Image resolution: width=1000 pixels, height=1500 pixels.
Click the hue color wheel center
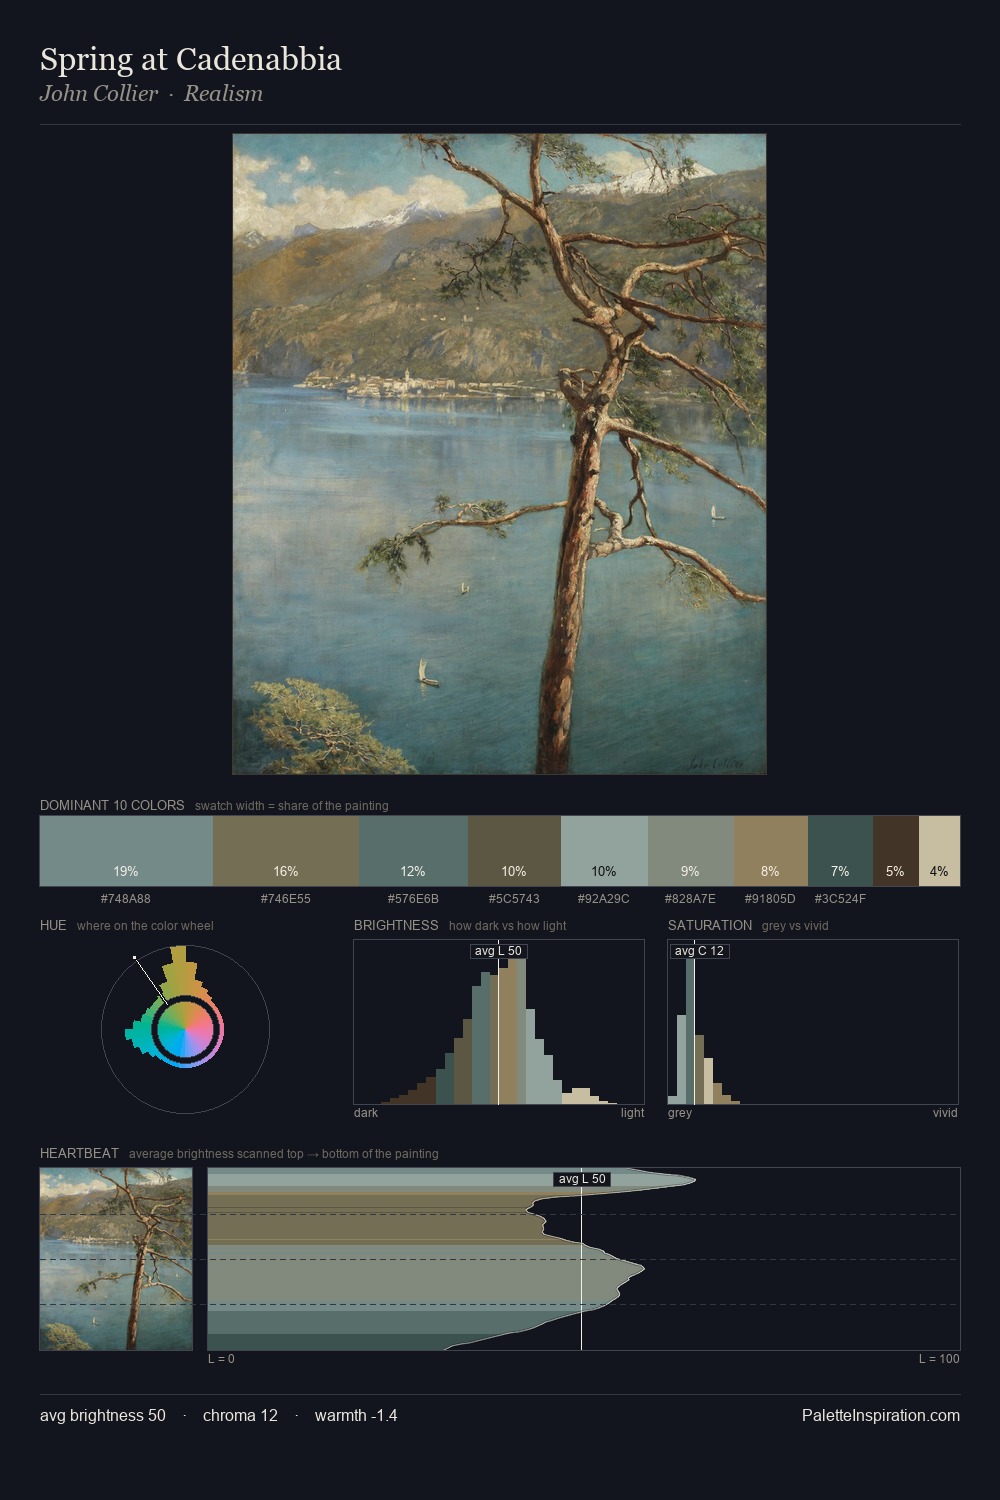185,1029
